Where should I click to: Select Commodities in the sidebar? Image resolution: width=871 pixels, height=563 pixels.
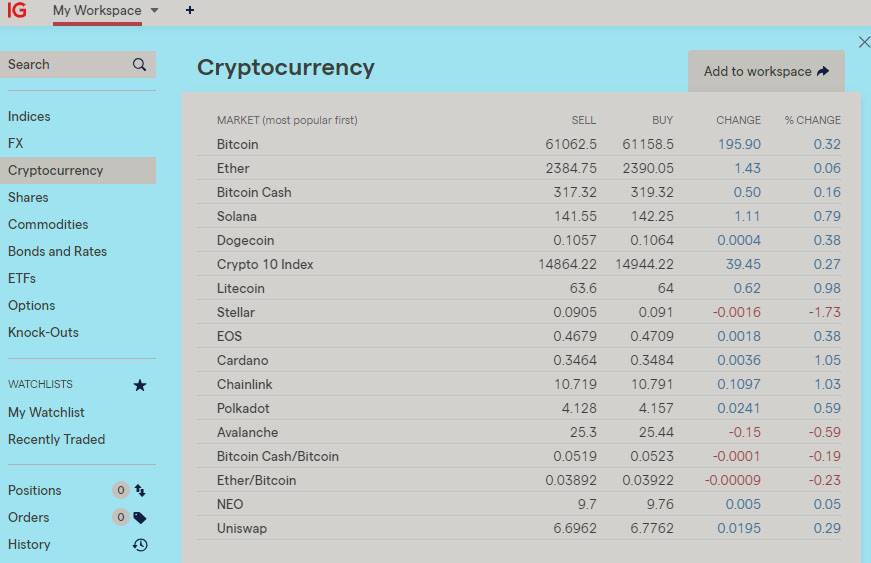[x=48, y=225]
